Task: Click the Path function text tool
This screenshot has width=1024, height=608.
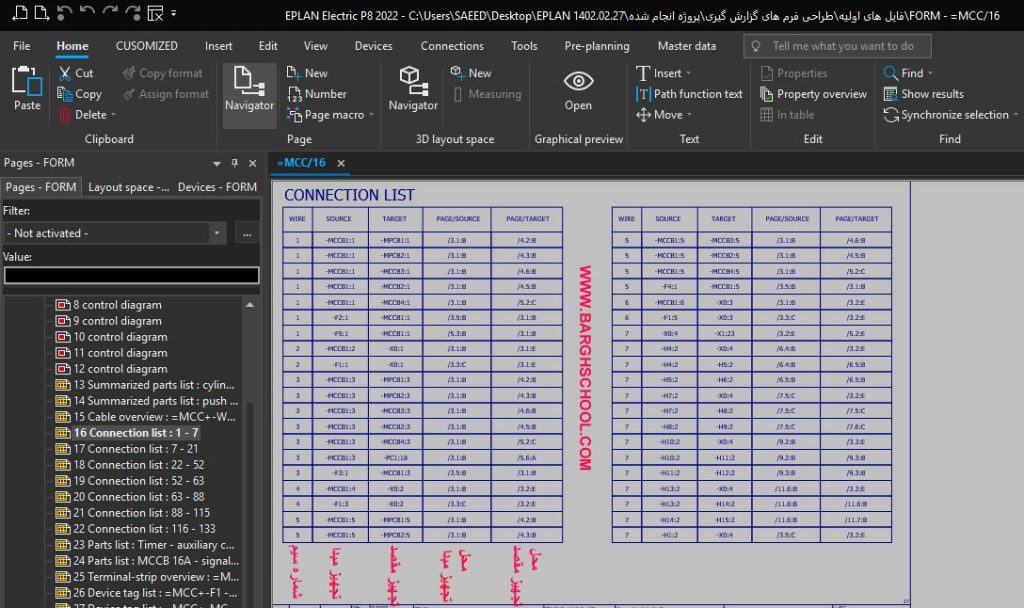Action: [689, 94]
